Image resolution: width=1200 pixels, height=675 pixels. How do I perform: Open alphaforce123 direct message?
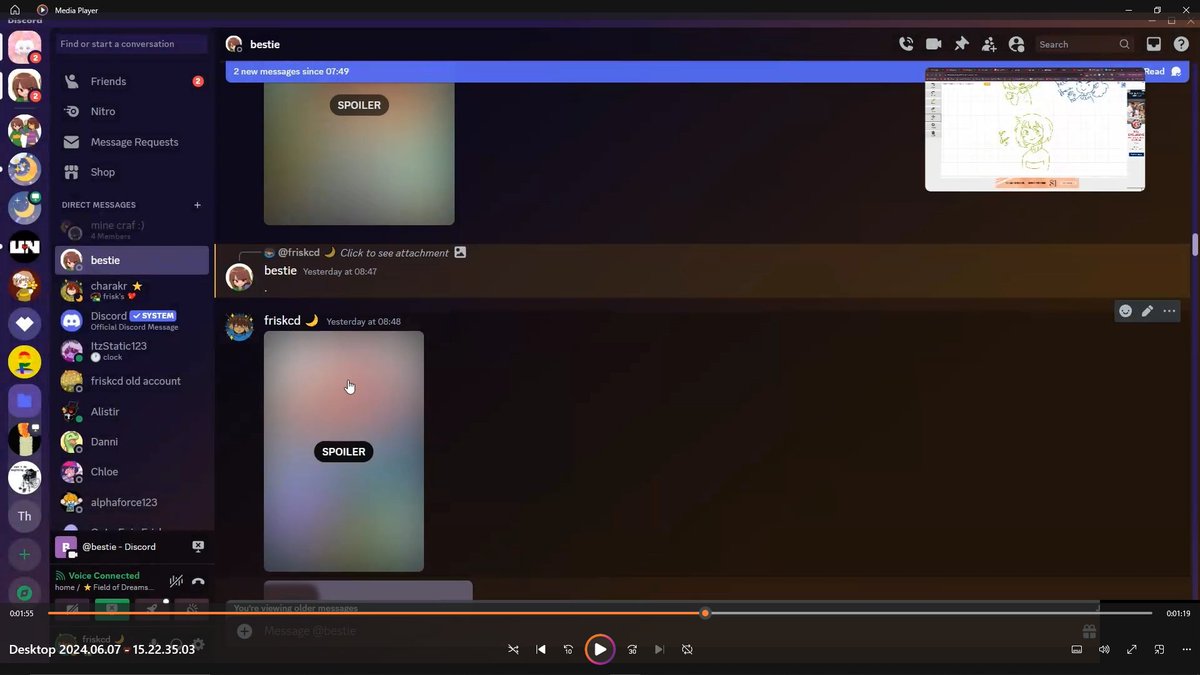click(x=132, y=502)
